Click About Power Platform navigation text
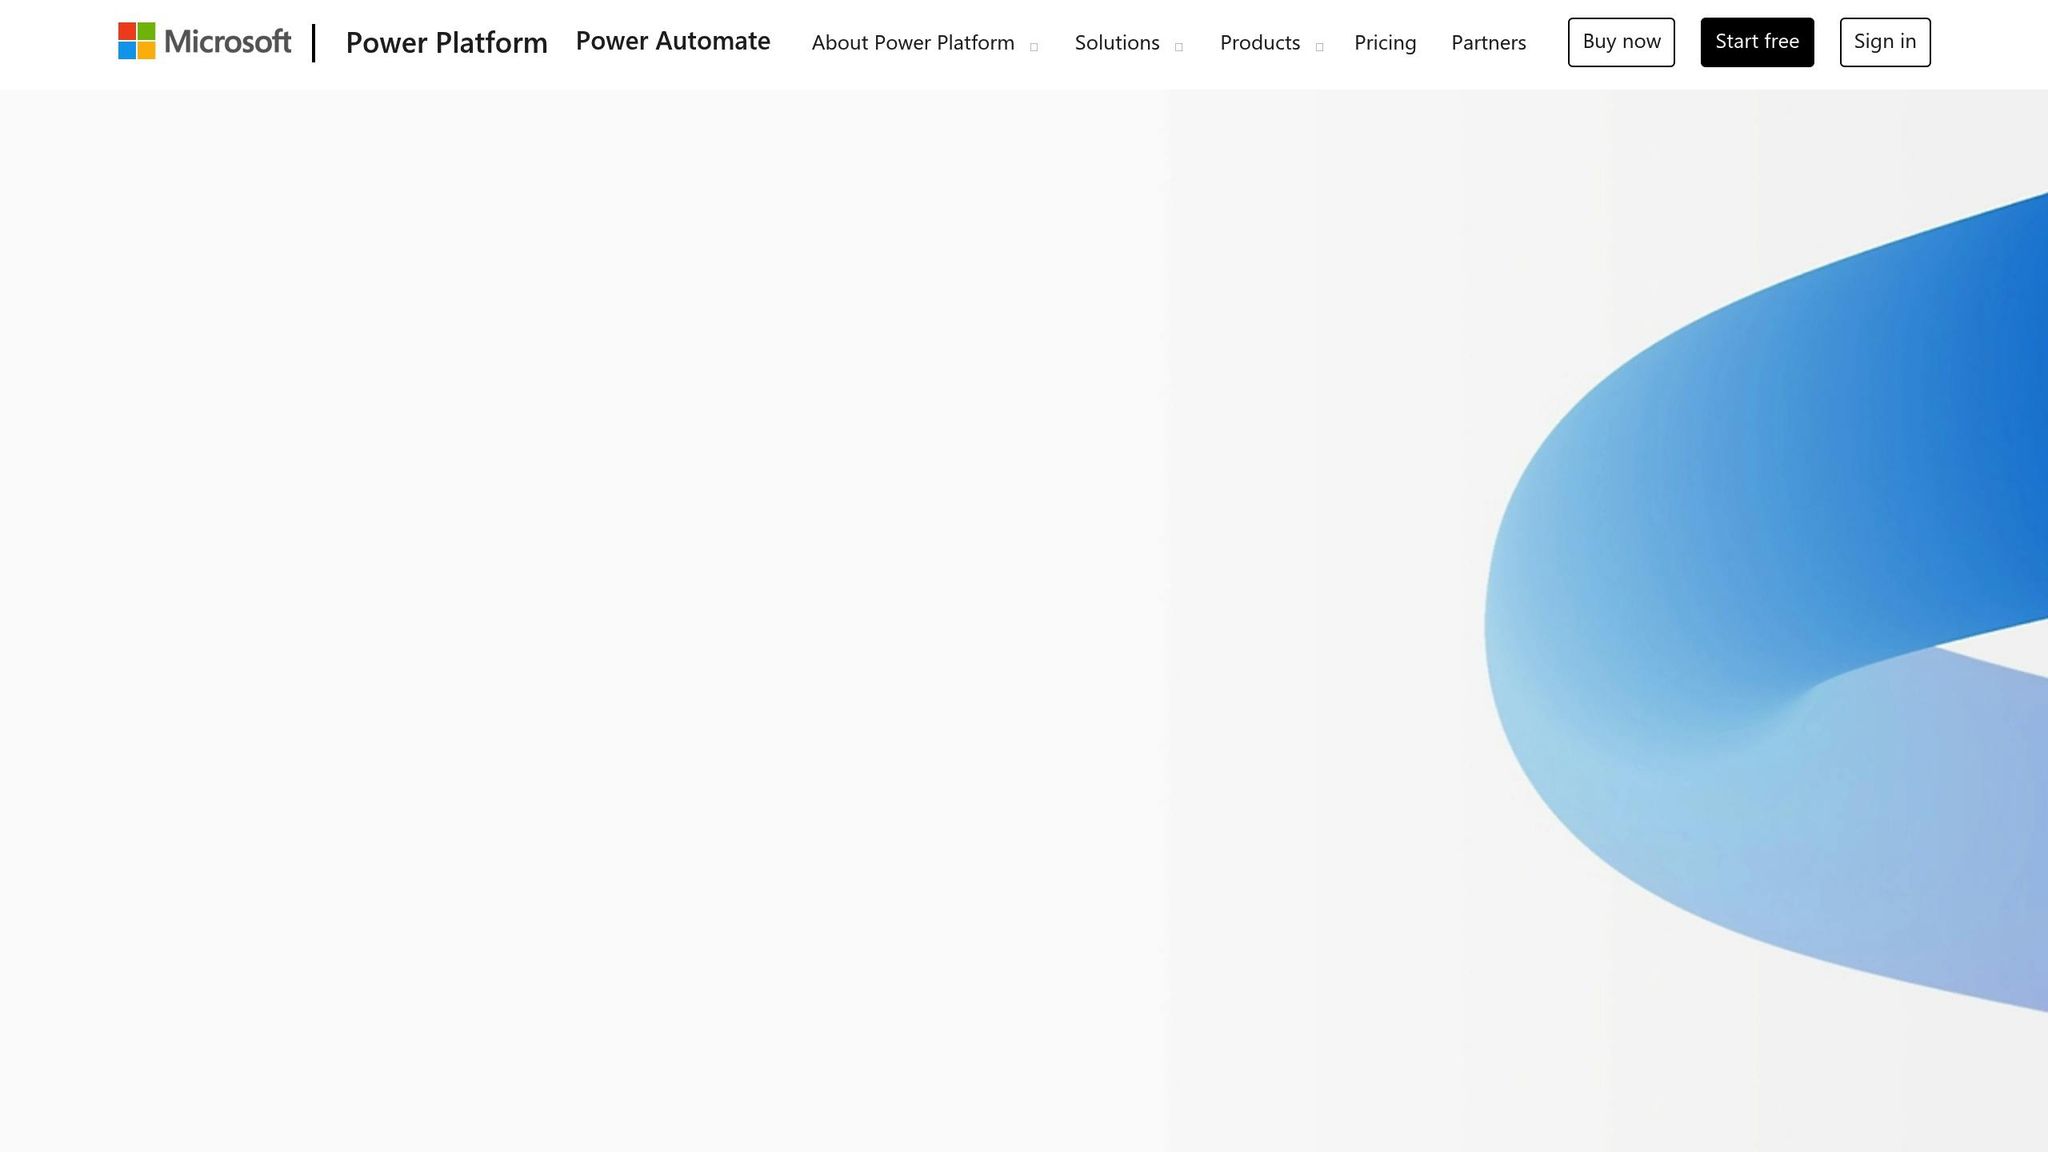 click(913, 43)
